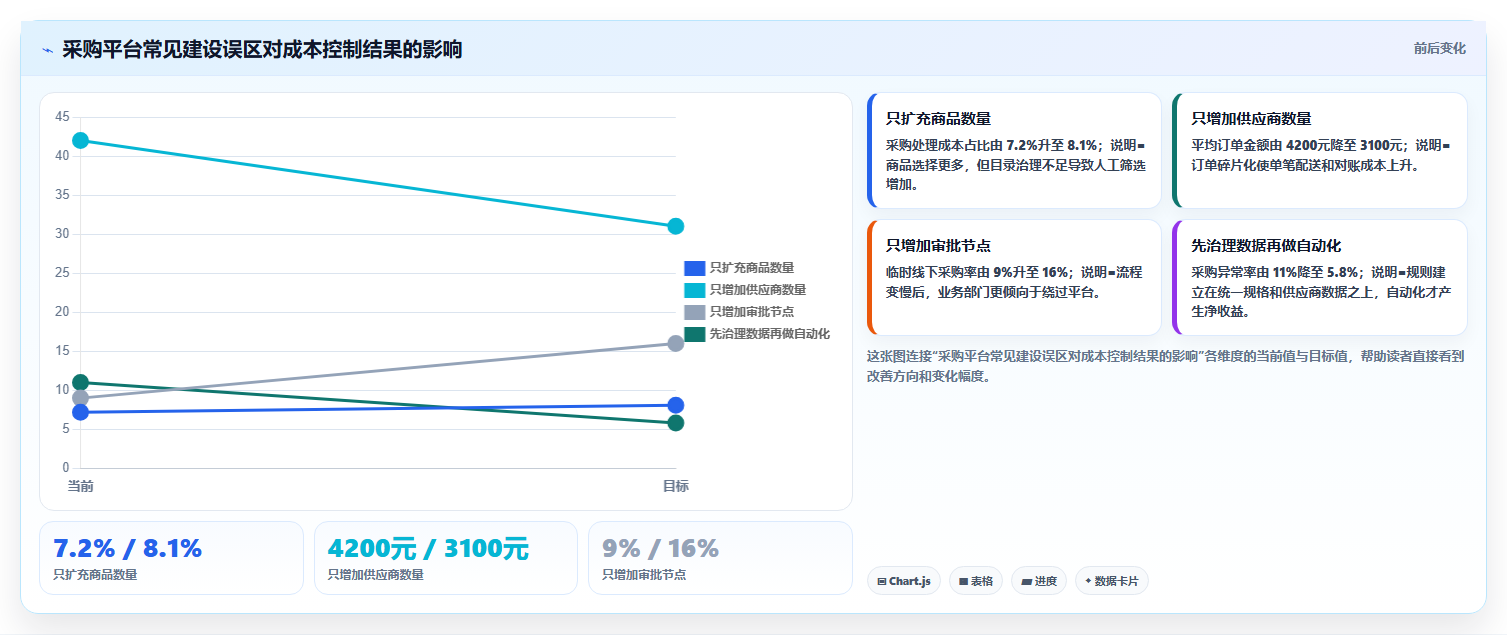
Task: Open the 先治理数据再做自动化 explanation card heading
Action: point(1266,246)
